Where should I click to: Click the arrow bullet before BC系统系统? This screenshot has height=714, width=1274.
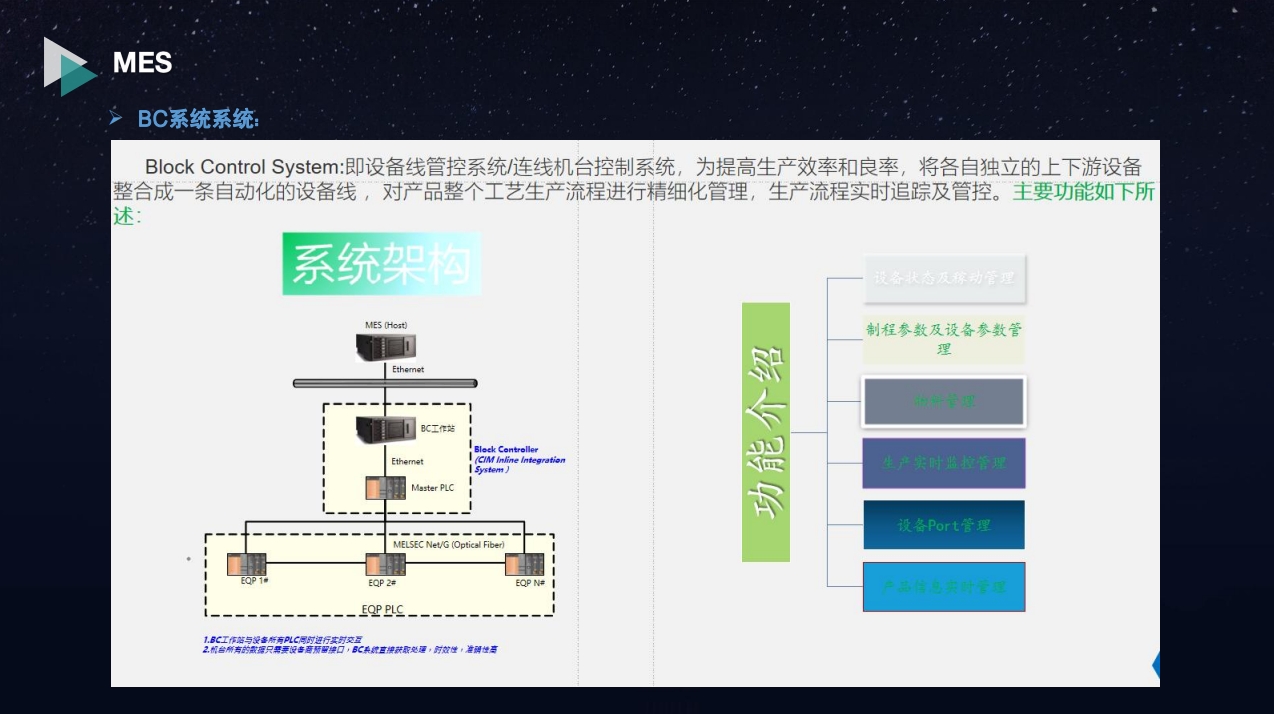116,120
